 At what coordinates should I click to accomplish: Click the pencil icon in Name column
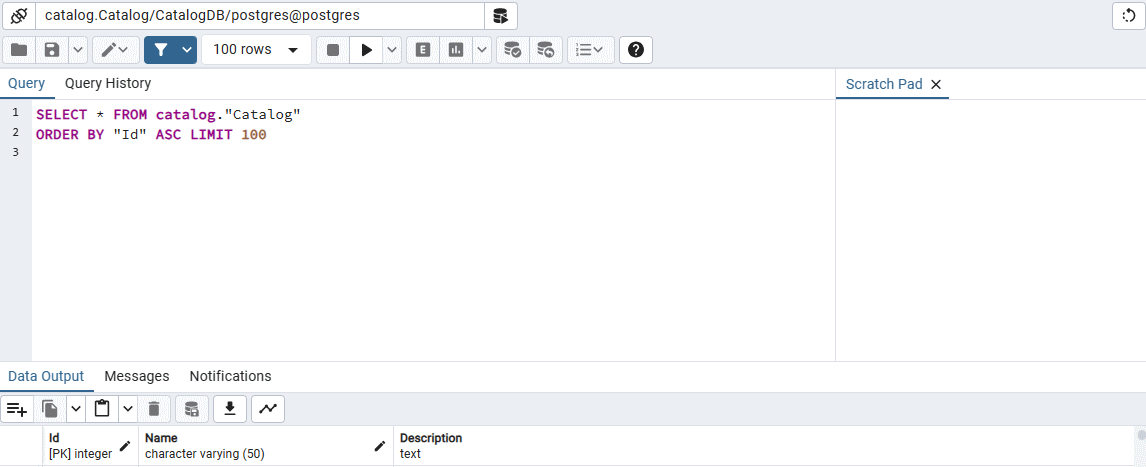pos(380,446)
